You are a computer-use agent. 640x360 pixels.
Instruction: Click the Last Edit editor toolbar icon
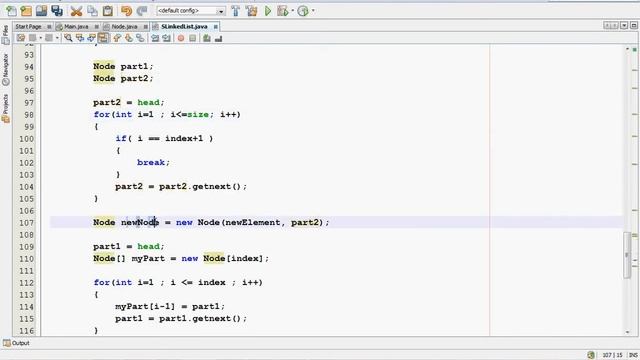(21, 38)
